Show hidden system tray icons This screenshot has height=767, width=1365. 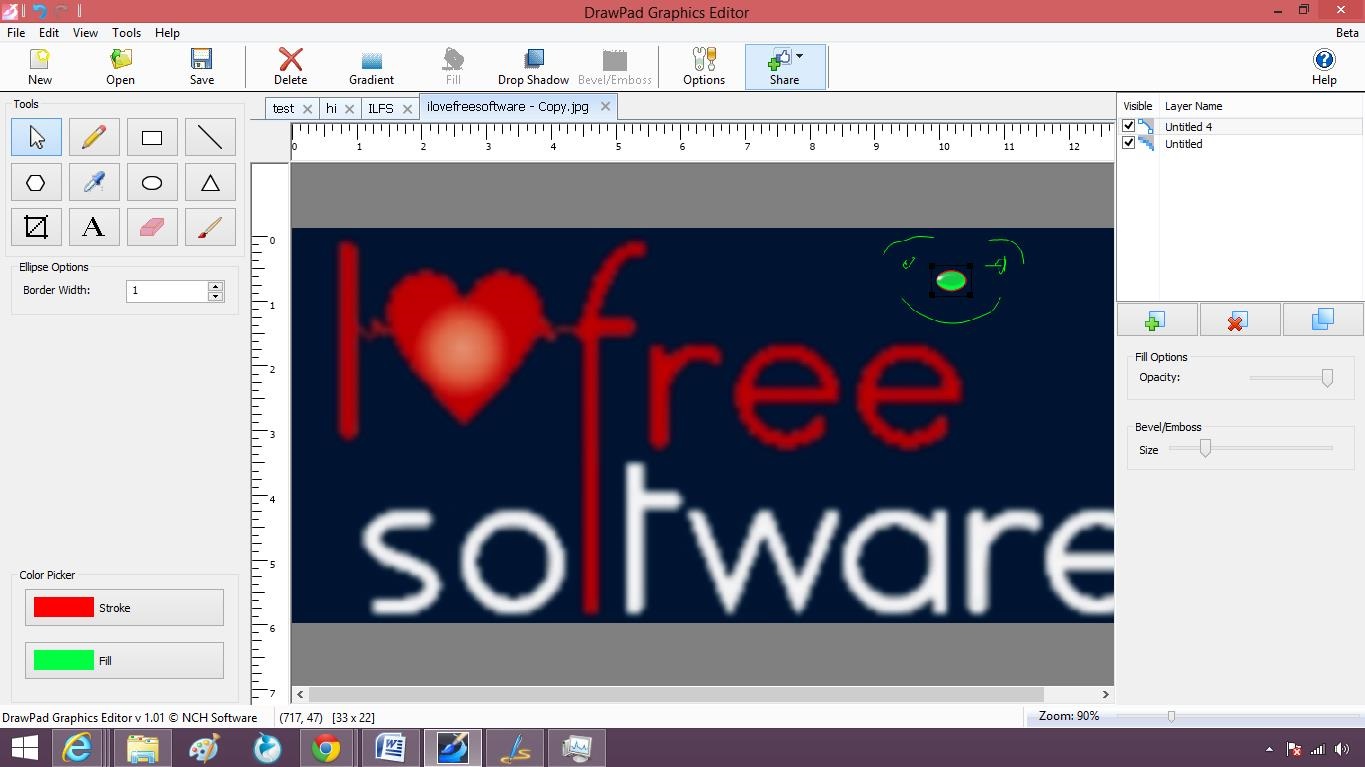[1269, 749]
